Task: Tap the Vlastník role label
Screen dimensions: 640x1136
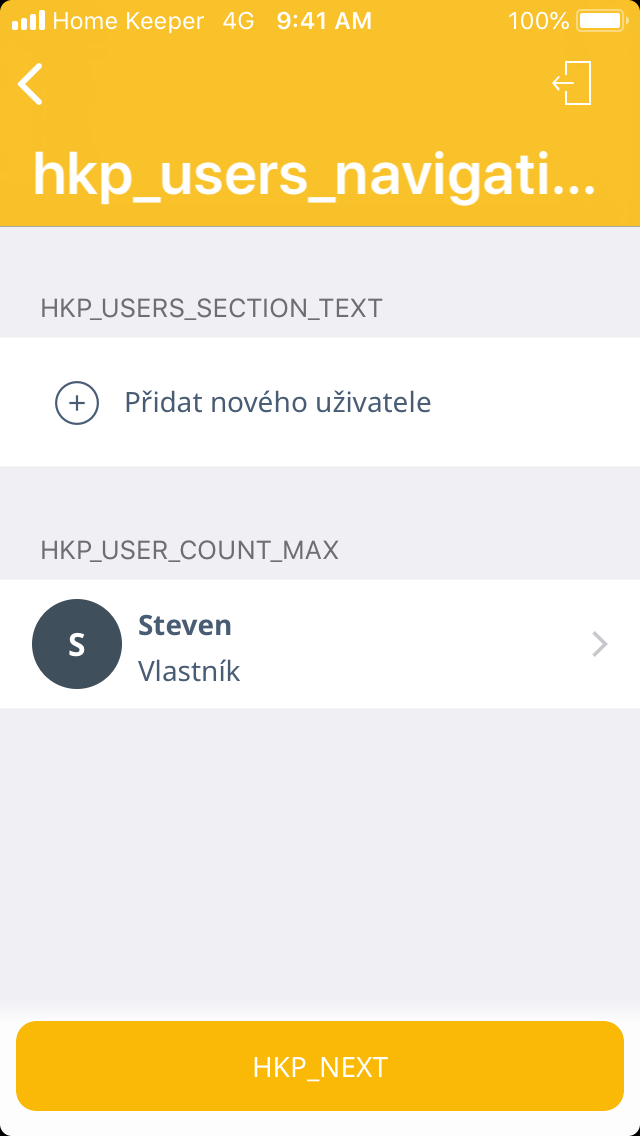Action: tap(189, 671)
